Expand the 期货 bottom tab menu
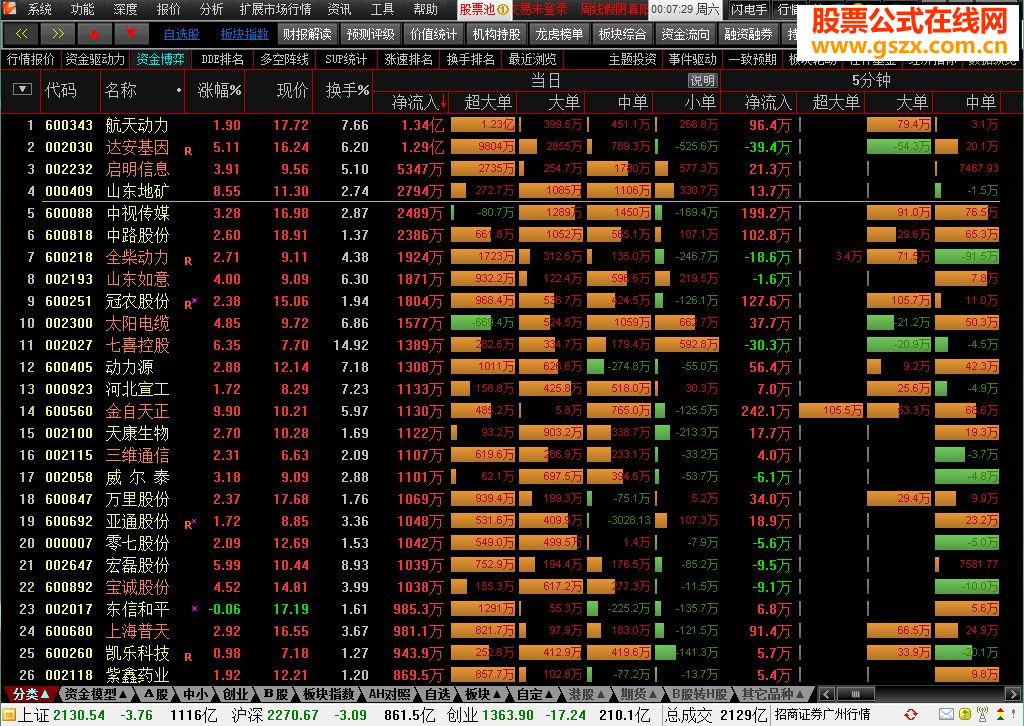The image size is (1024, 726). [639, 694]
